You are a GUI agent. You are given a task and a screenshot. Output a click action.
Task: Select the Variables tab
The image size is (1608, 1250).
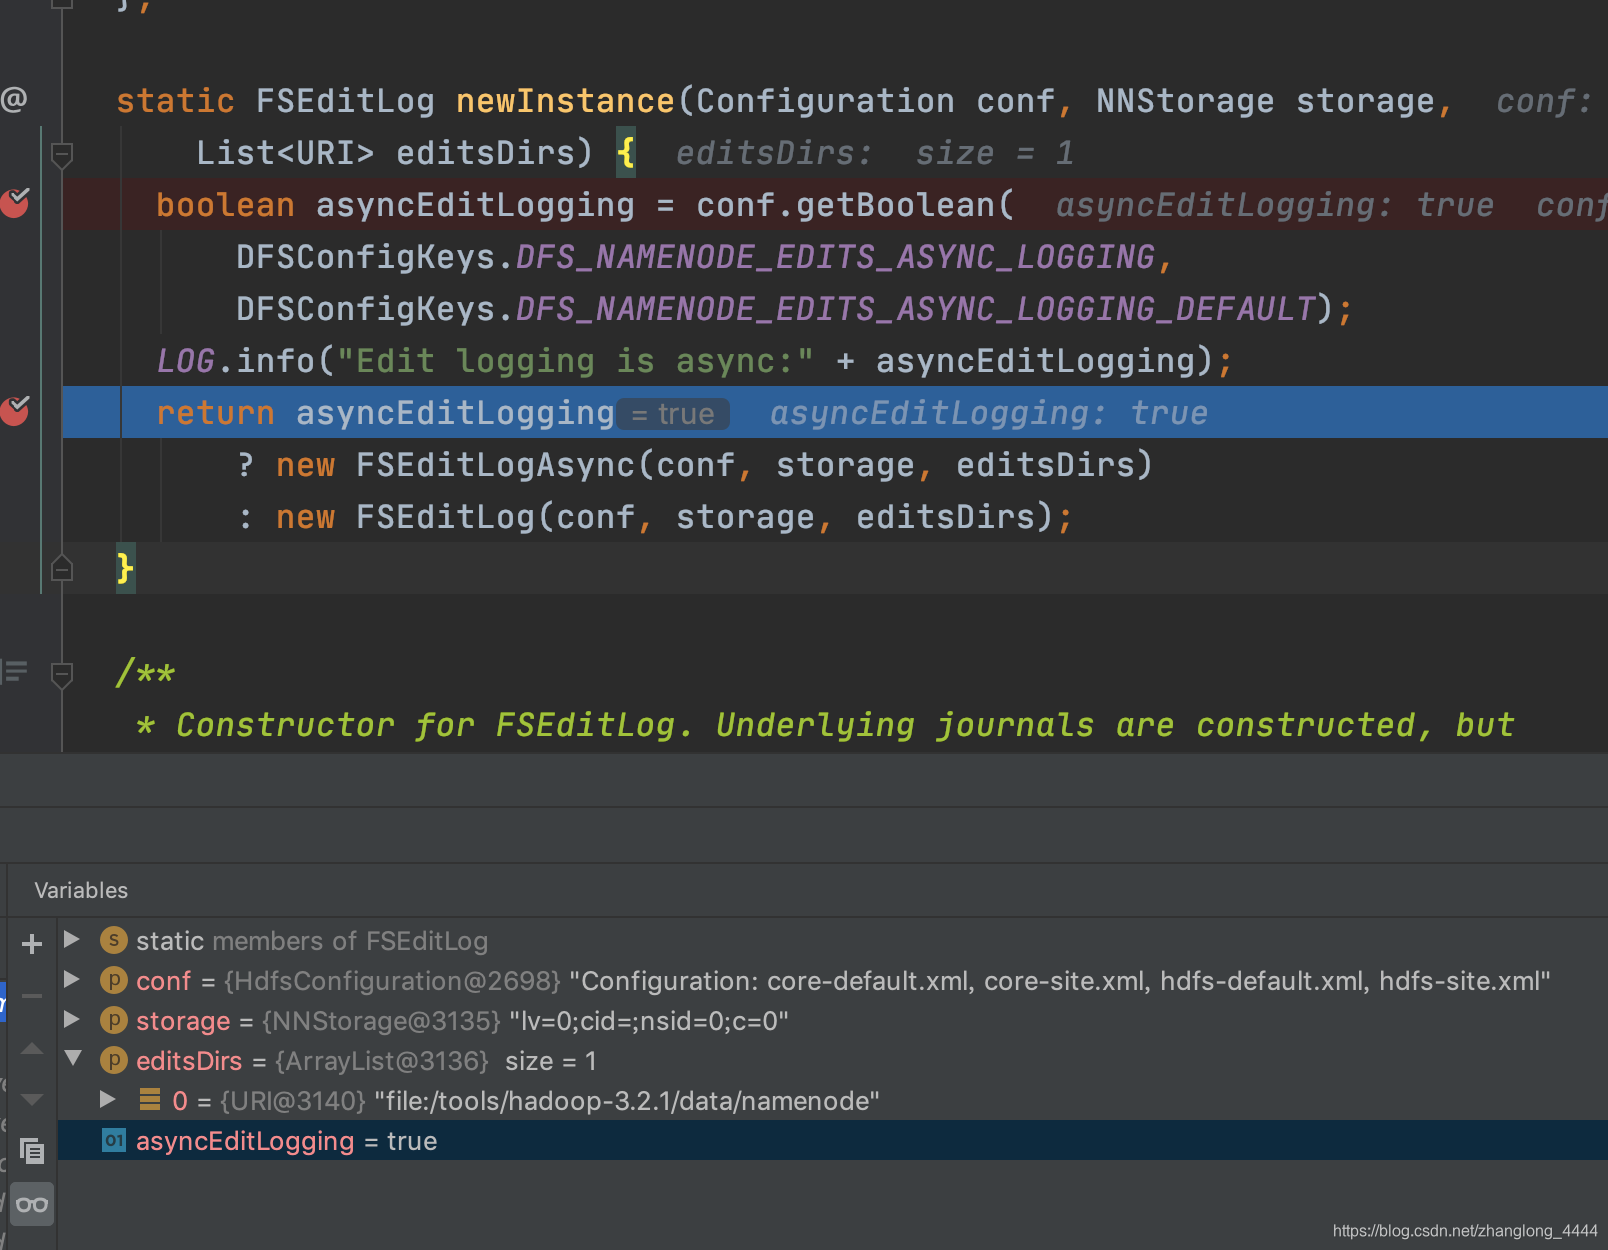[80, 890]
